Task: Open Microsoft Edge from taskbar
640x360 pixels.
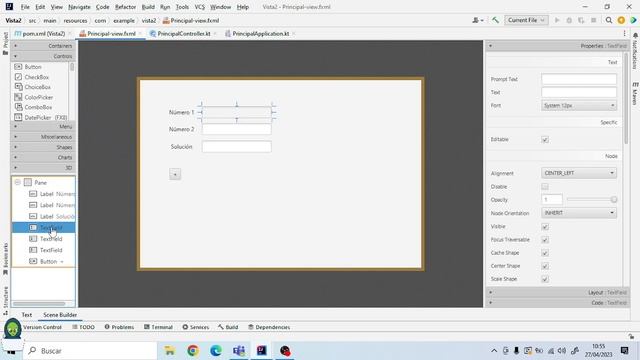Action: (x=216, y=351)
